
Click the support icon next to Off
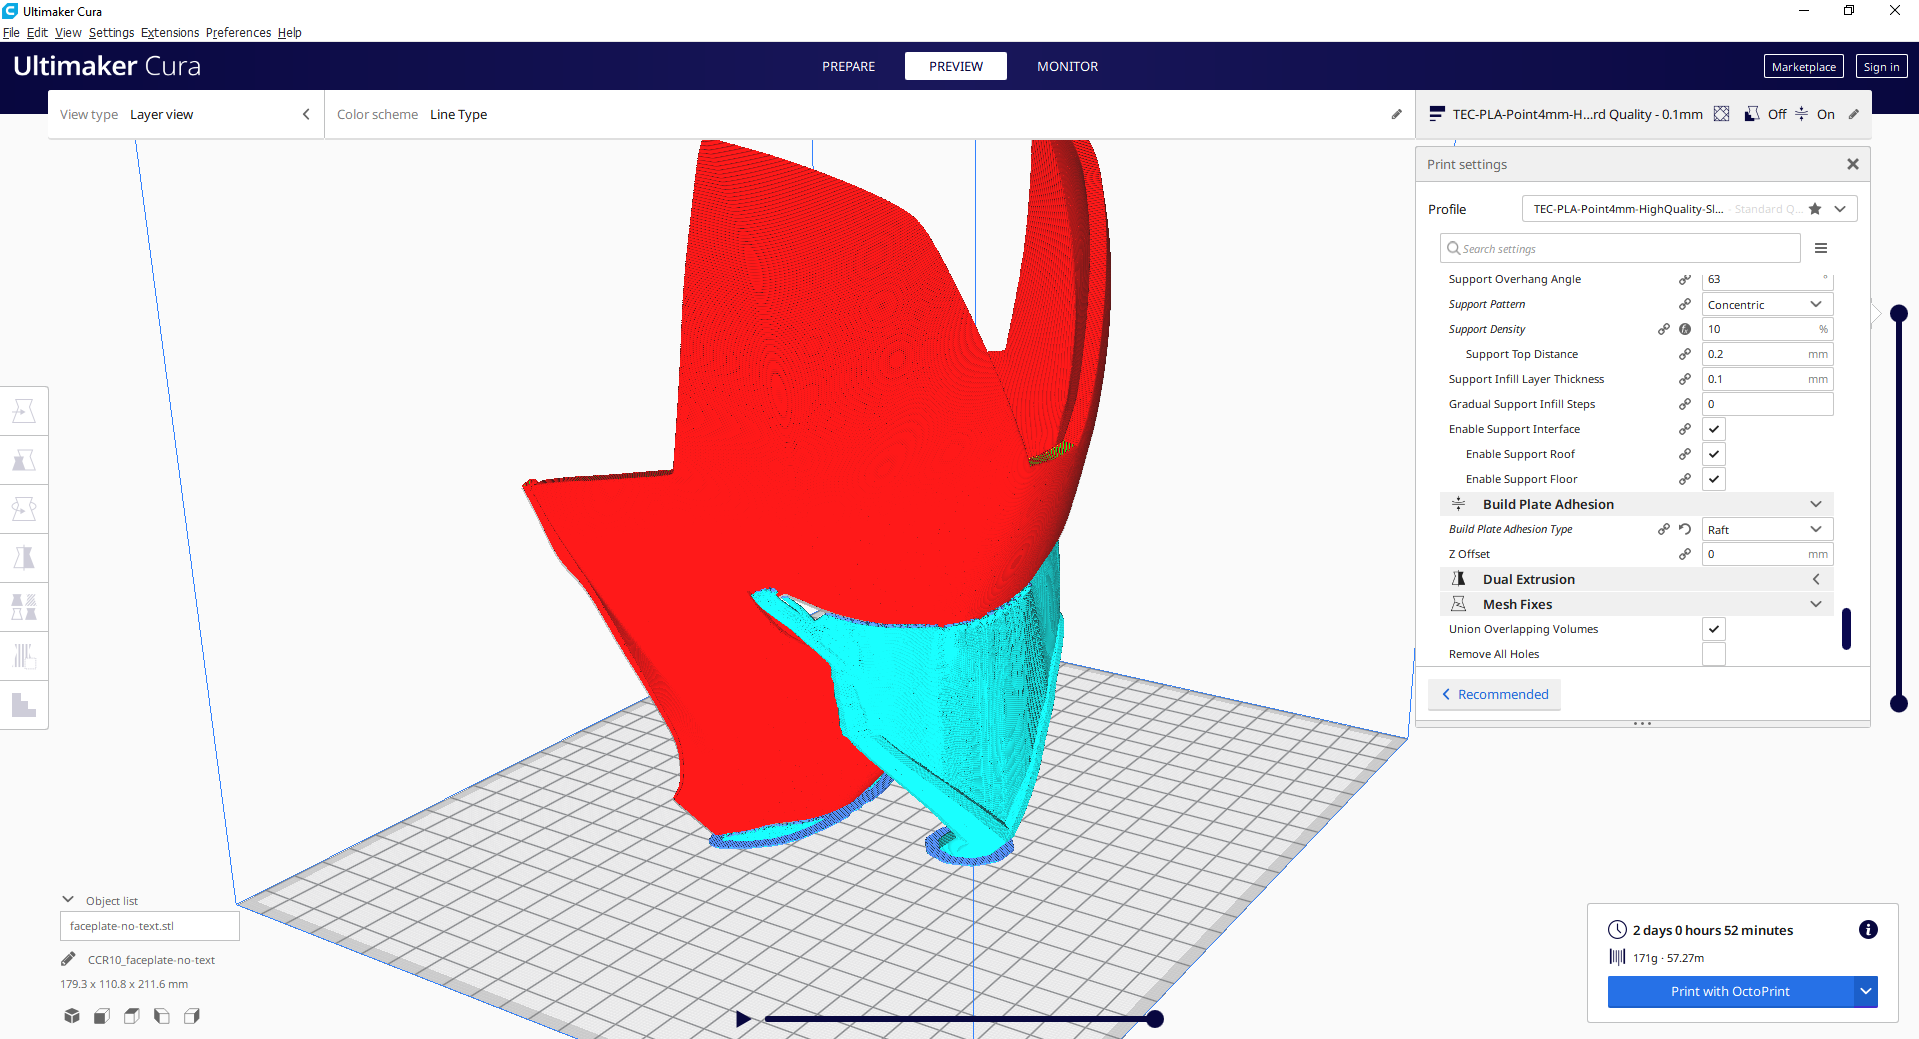1752,114
